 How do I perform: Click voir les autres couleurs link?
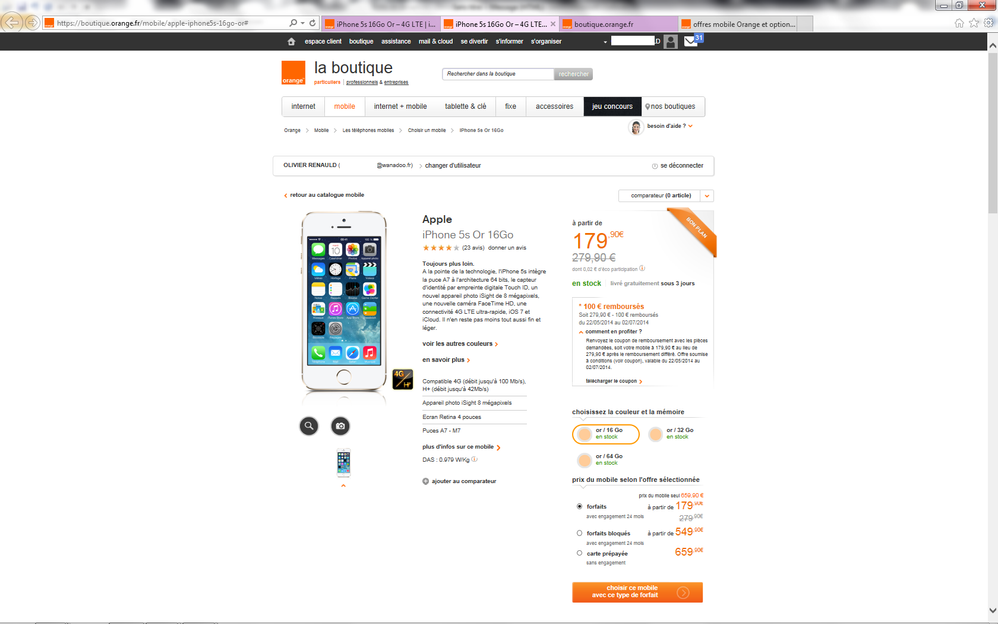pos(460,344)
